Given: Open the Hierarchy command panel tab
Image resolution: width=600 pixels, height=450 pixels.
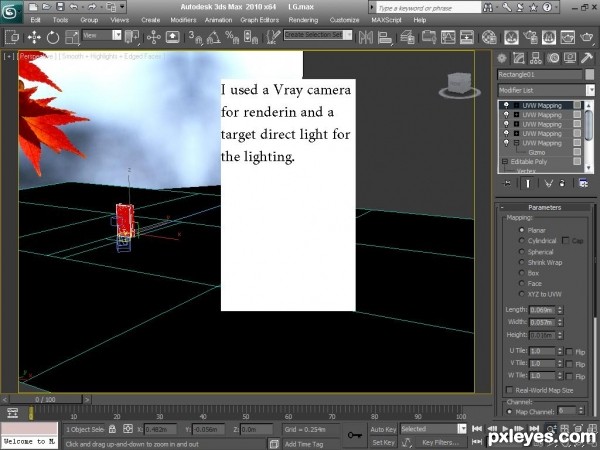Looking at the screenshot, I should point(536,58).
